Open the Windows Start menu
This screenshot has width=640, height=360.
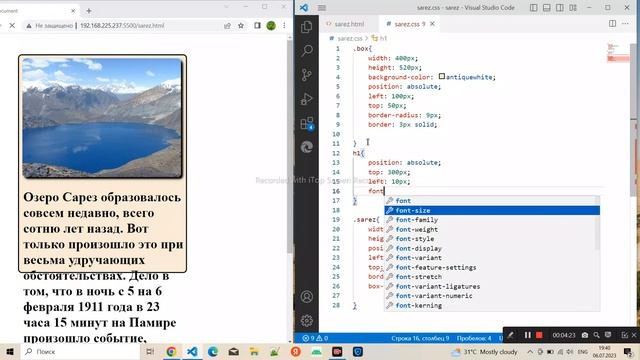click(10, 351)
